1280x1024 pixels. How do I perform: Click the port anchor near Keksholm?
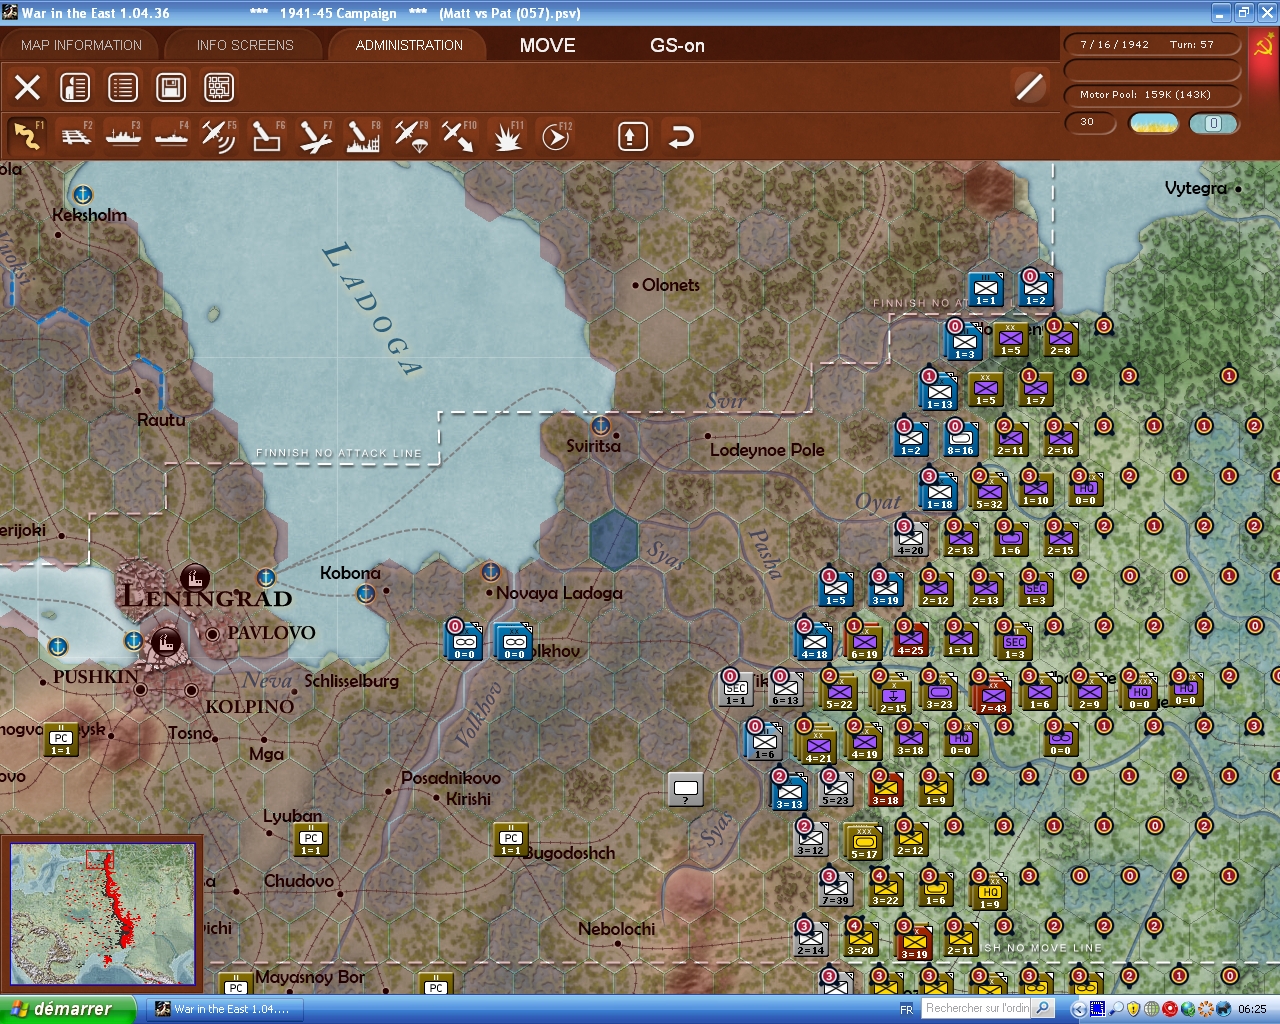(84, 193)
